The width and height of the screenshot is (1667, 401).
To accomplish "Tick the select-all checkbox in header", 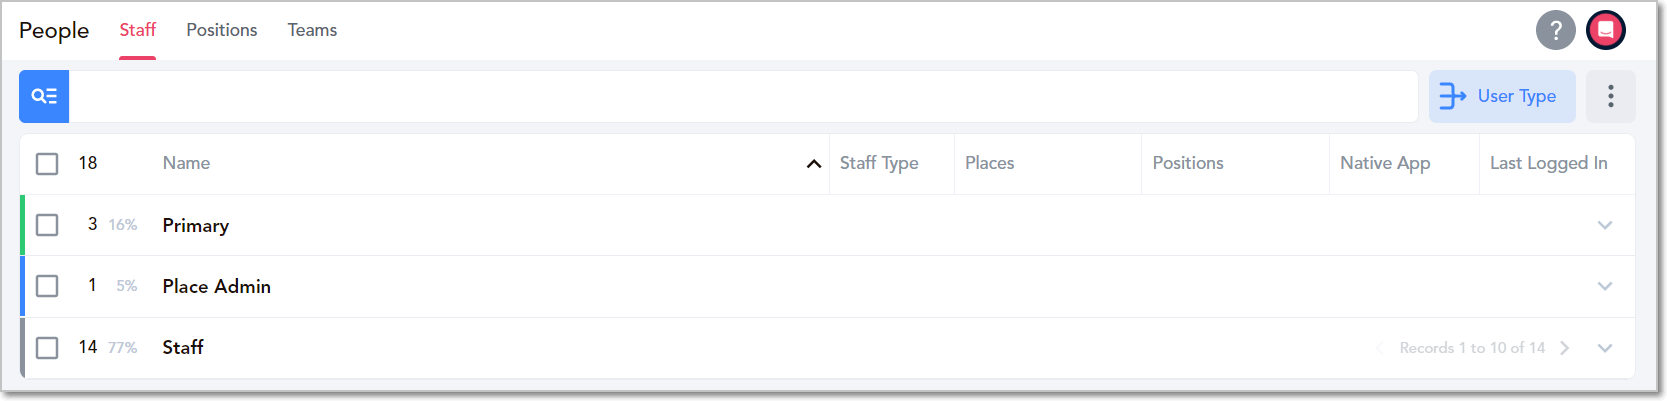I will (47, 163).
